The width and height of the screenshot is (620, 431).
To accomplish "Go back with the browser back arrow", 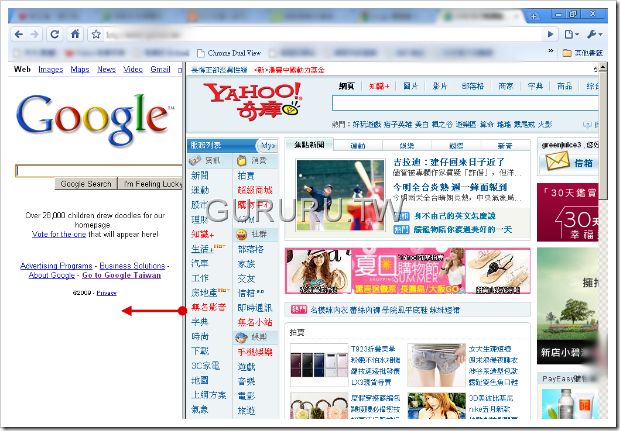I will 18,34.
